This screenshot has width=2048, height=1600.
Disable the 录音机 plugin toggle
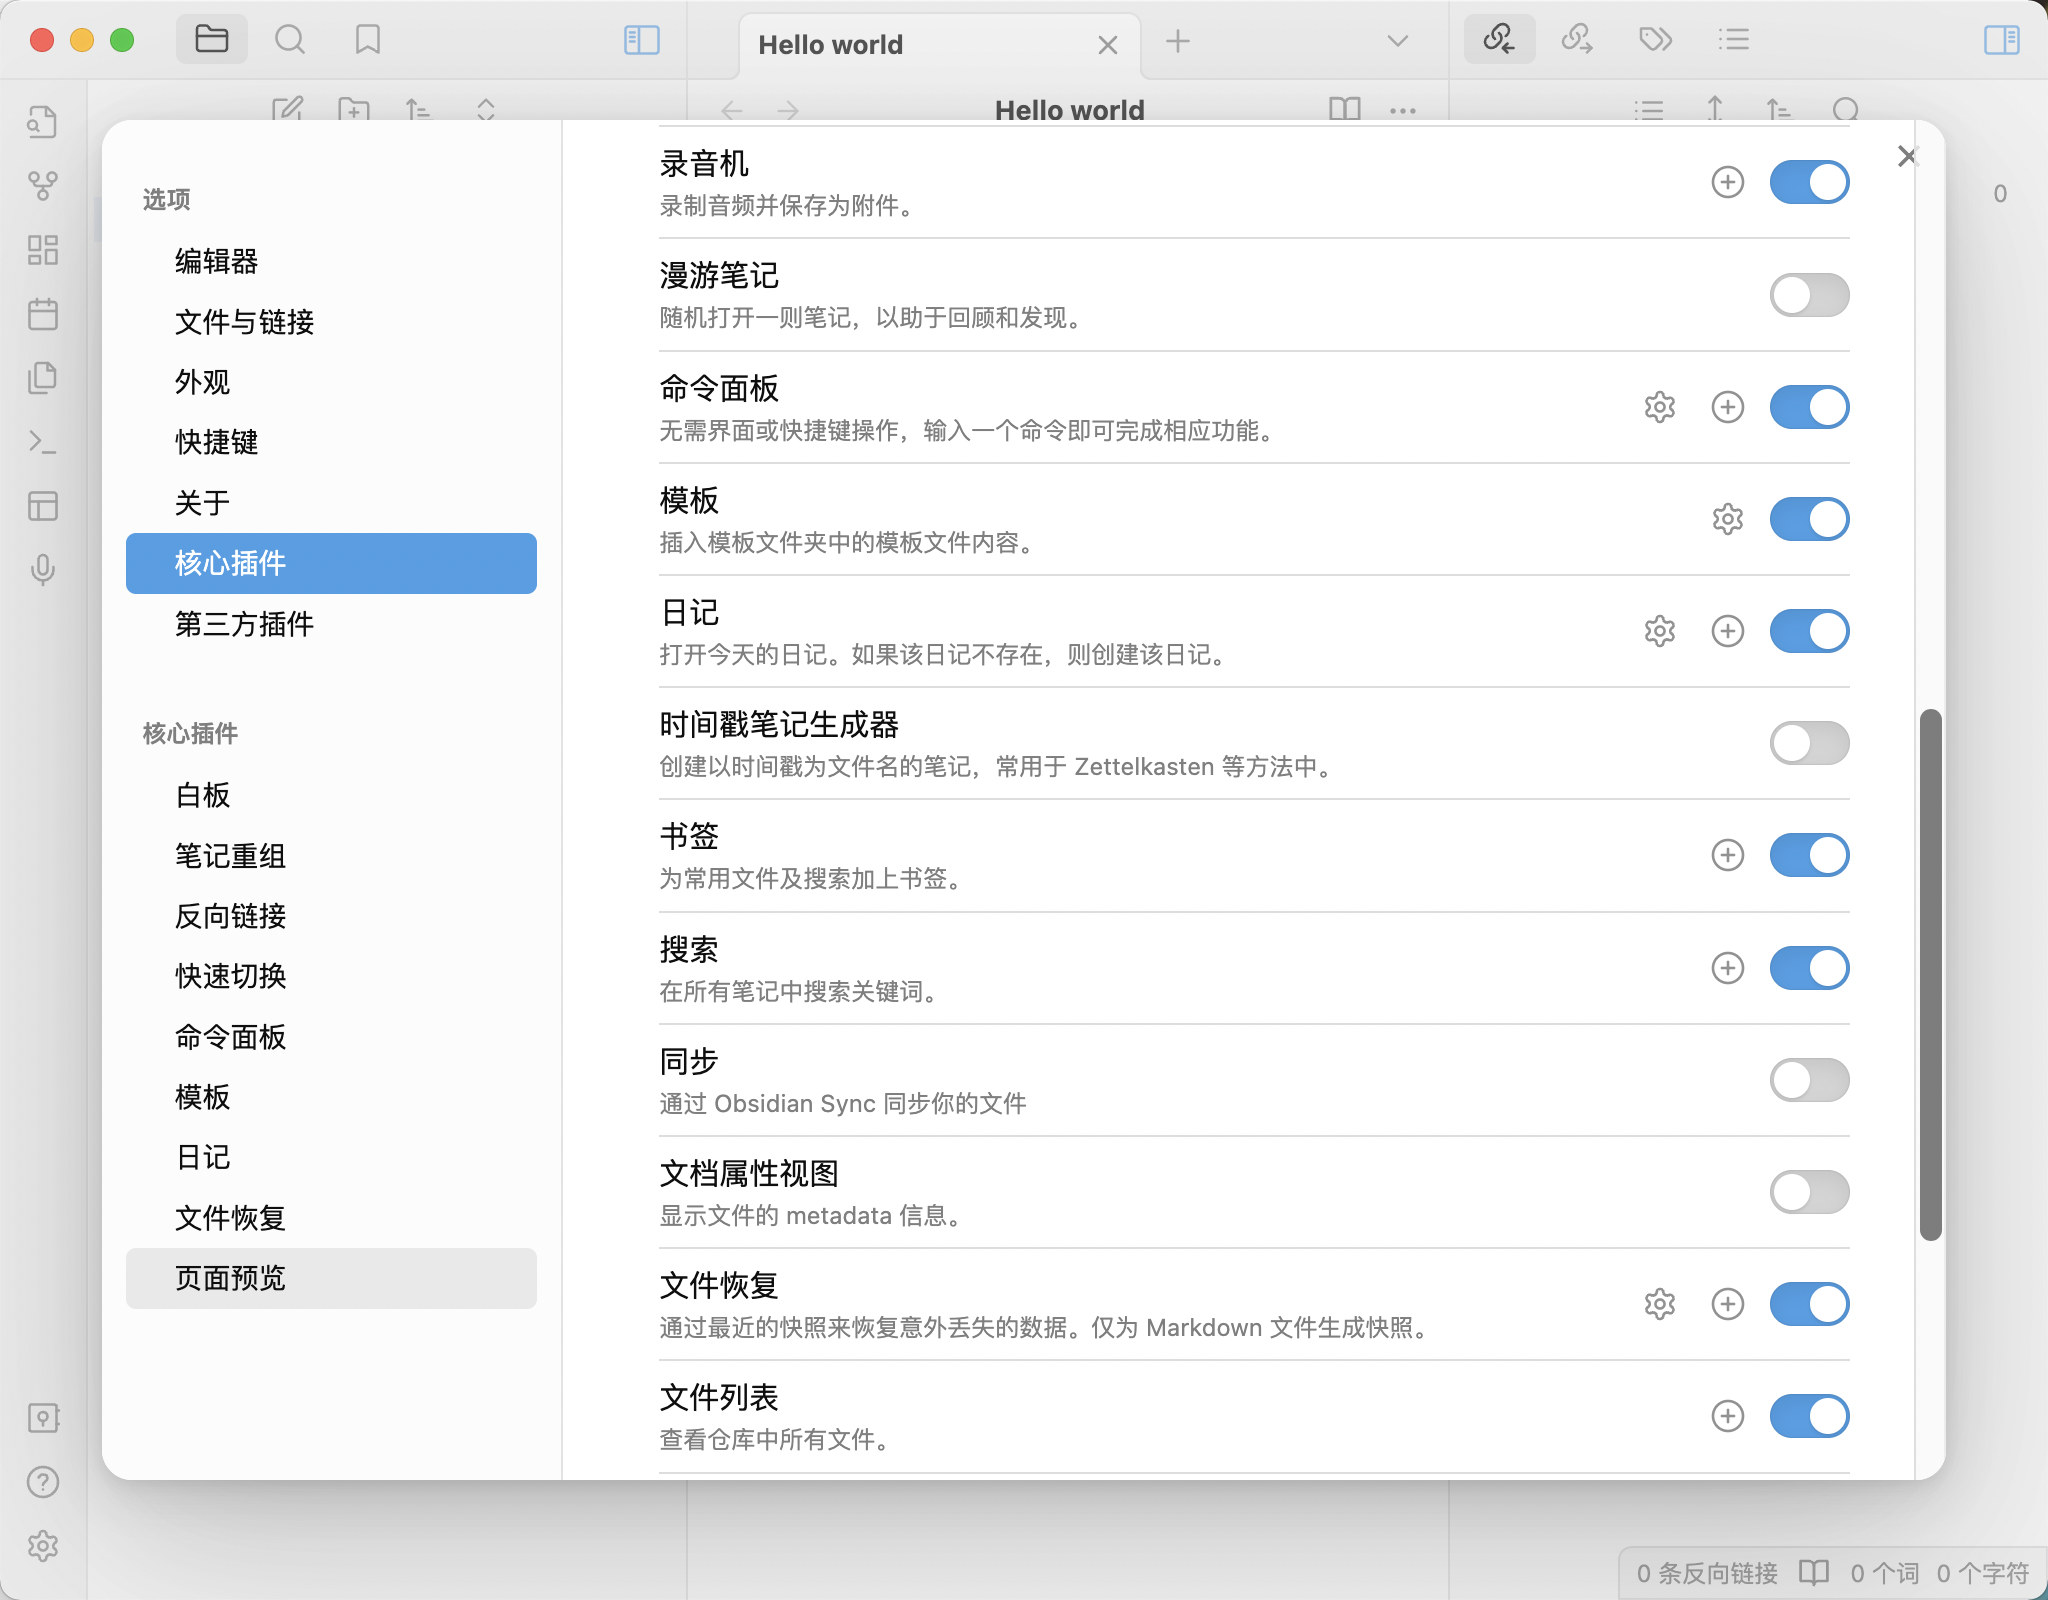1808,182
